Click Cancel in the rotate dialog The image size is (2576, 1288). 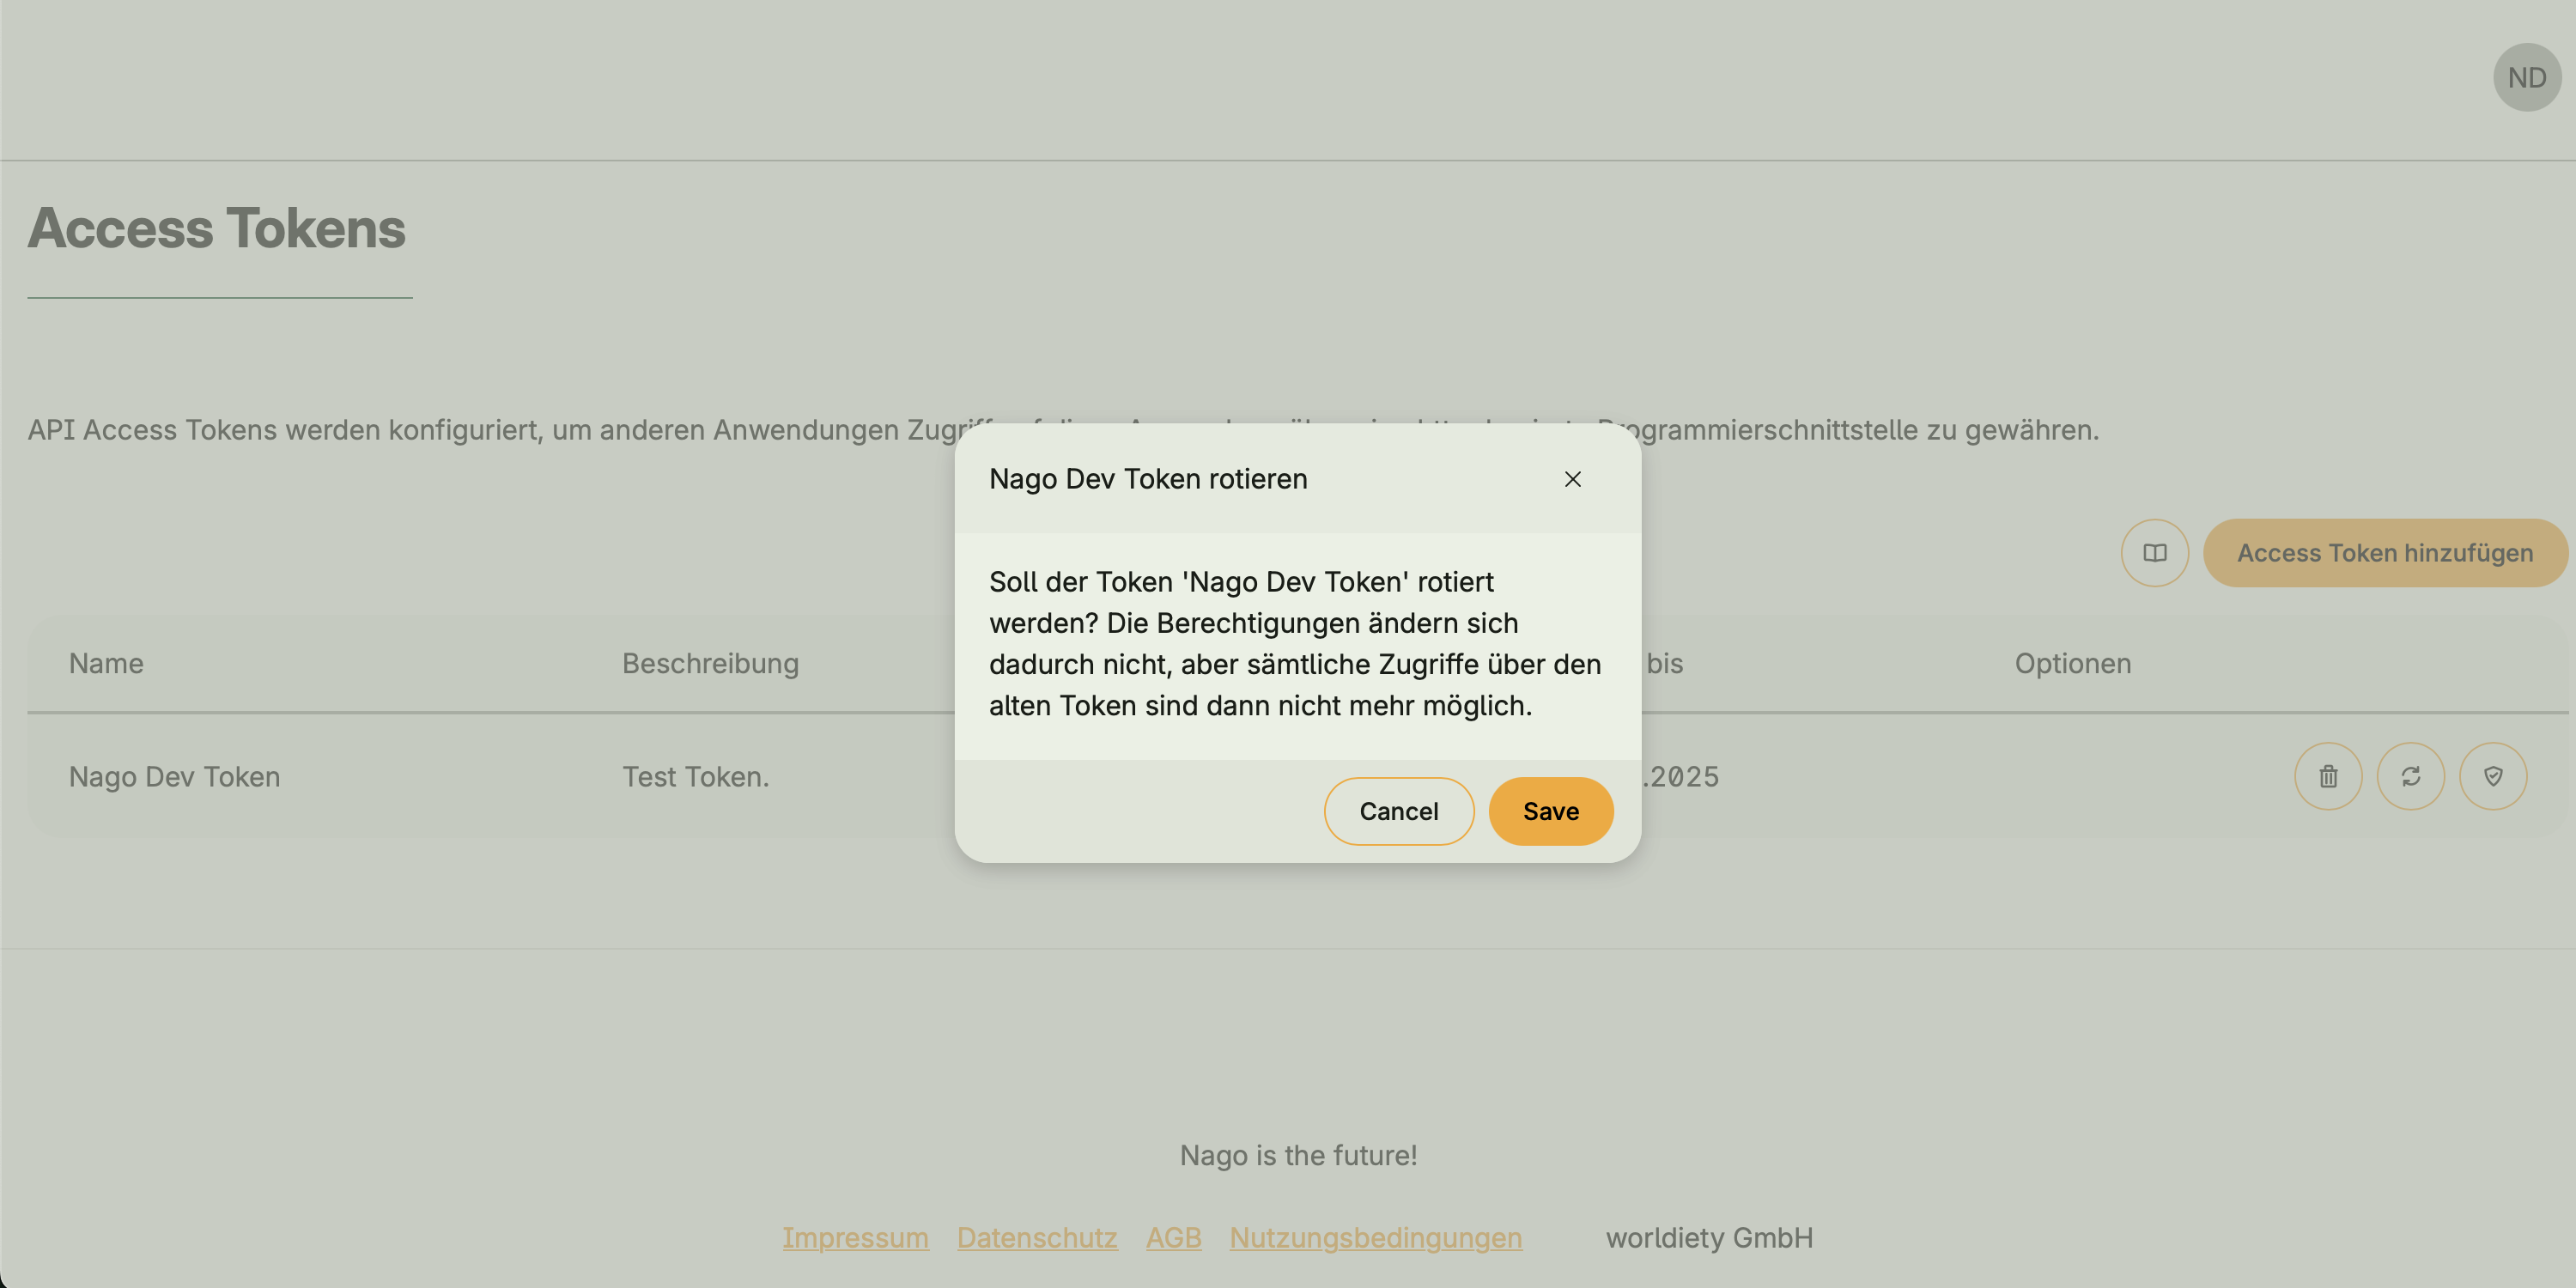[1398, 811]
